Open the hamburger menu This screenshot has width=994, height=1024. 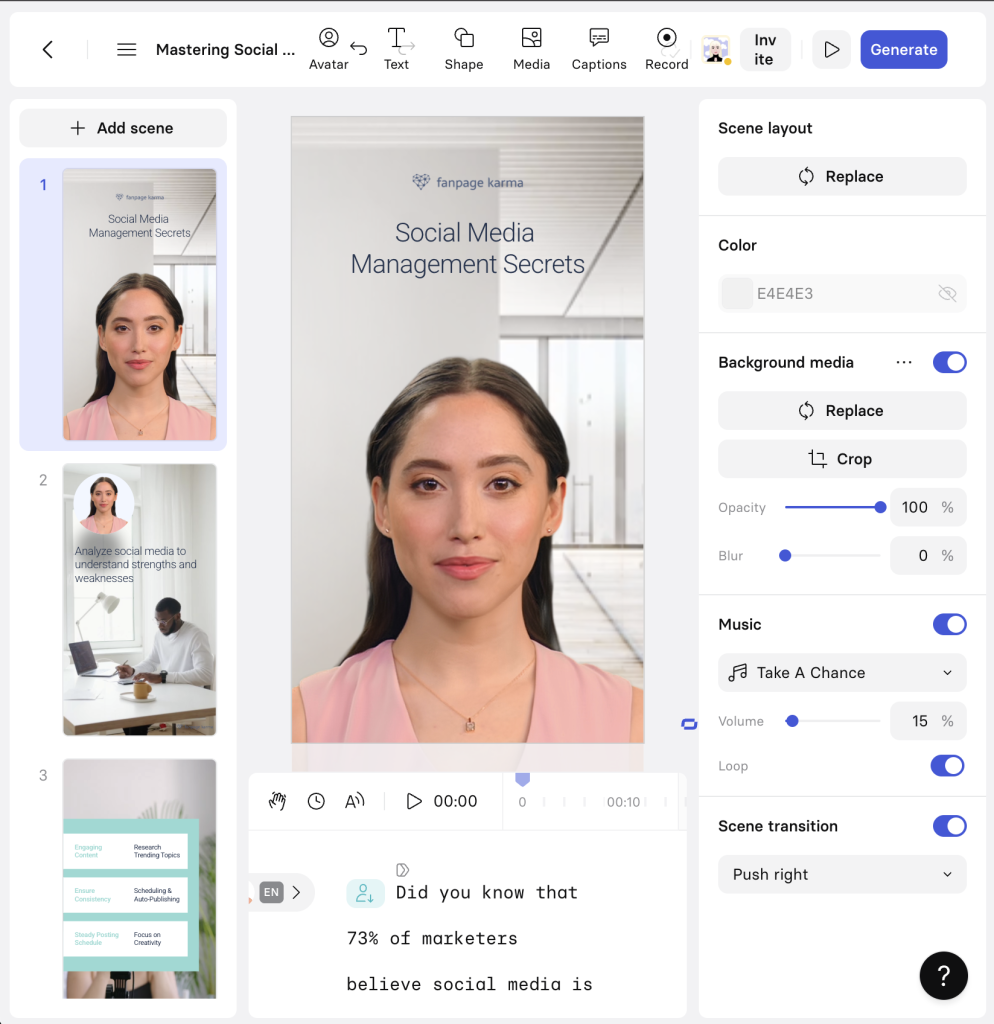tap(126, 50)
